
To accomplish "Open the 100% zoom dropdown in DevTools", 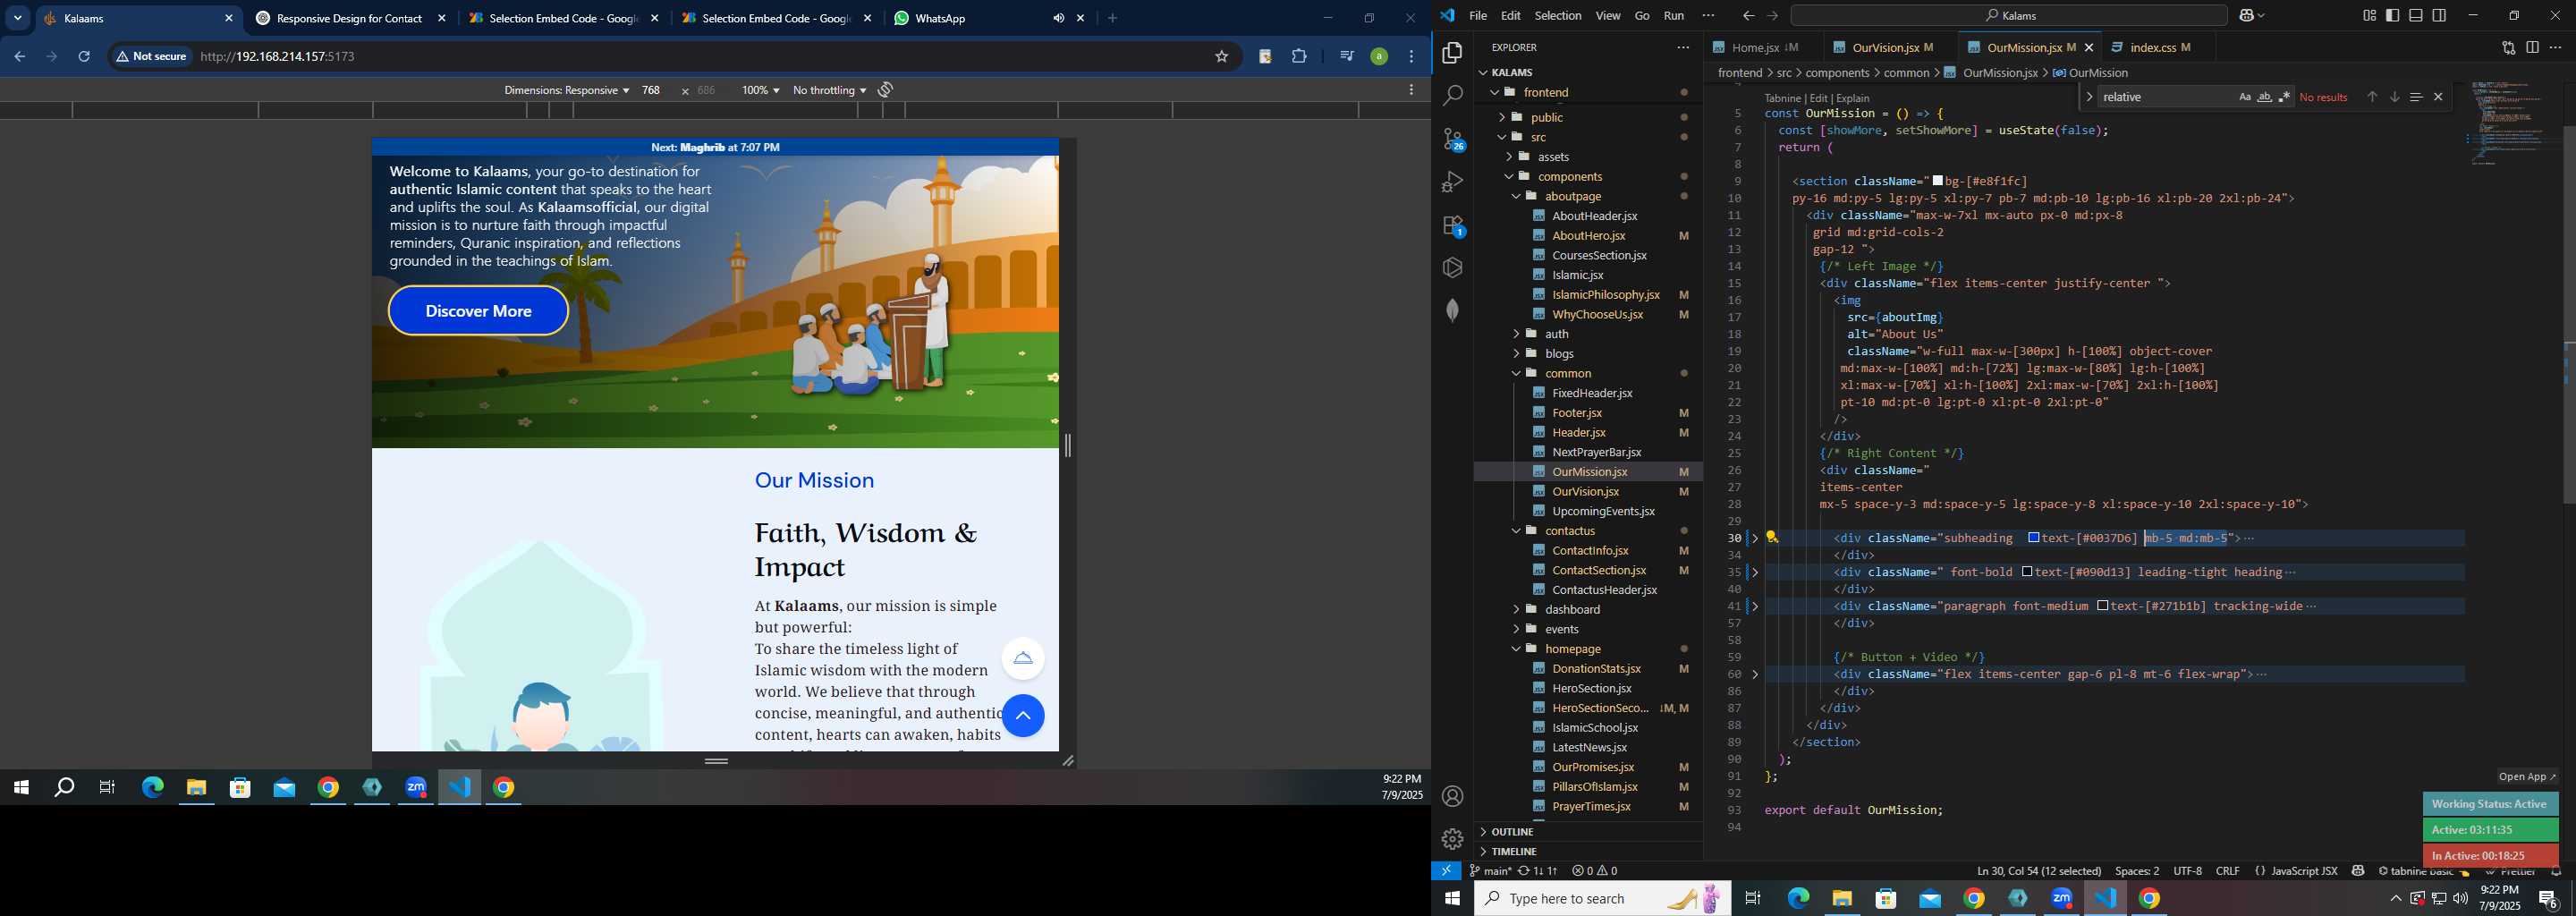I will click(x=760, y=90).
